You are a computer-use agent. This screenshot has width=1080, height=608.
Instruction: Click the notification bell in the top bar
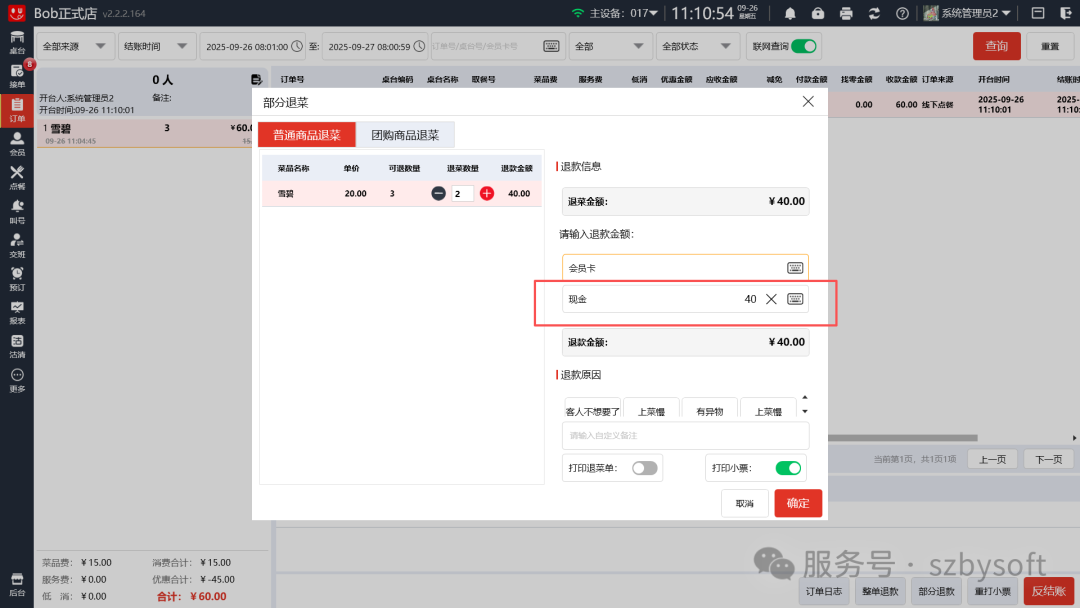click(x=789, y=13)
